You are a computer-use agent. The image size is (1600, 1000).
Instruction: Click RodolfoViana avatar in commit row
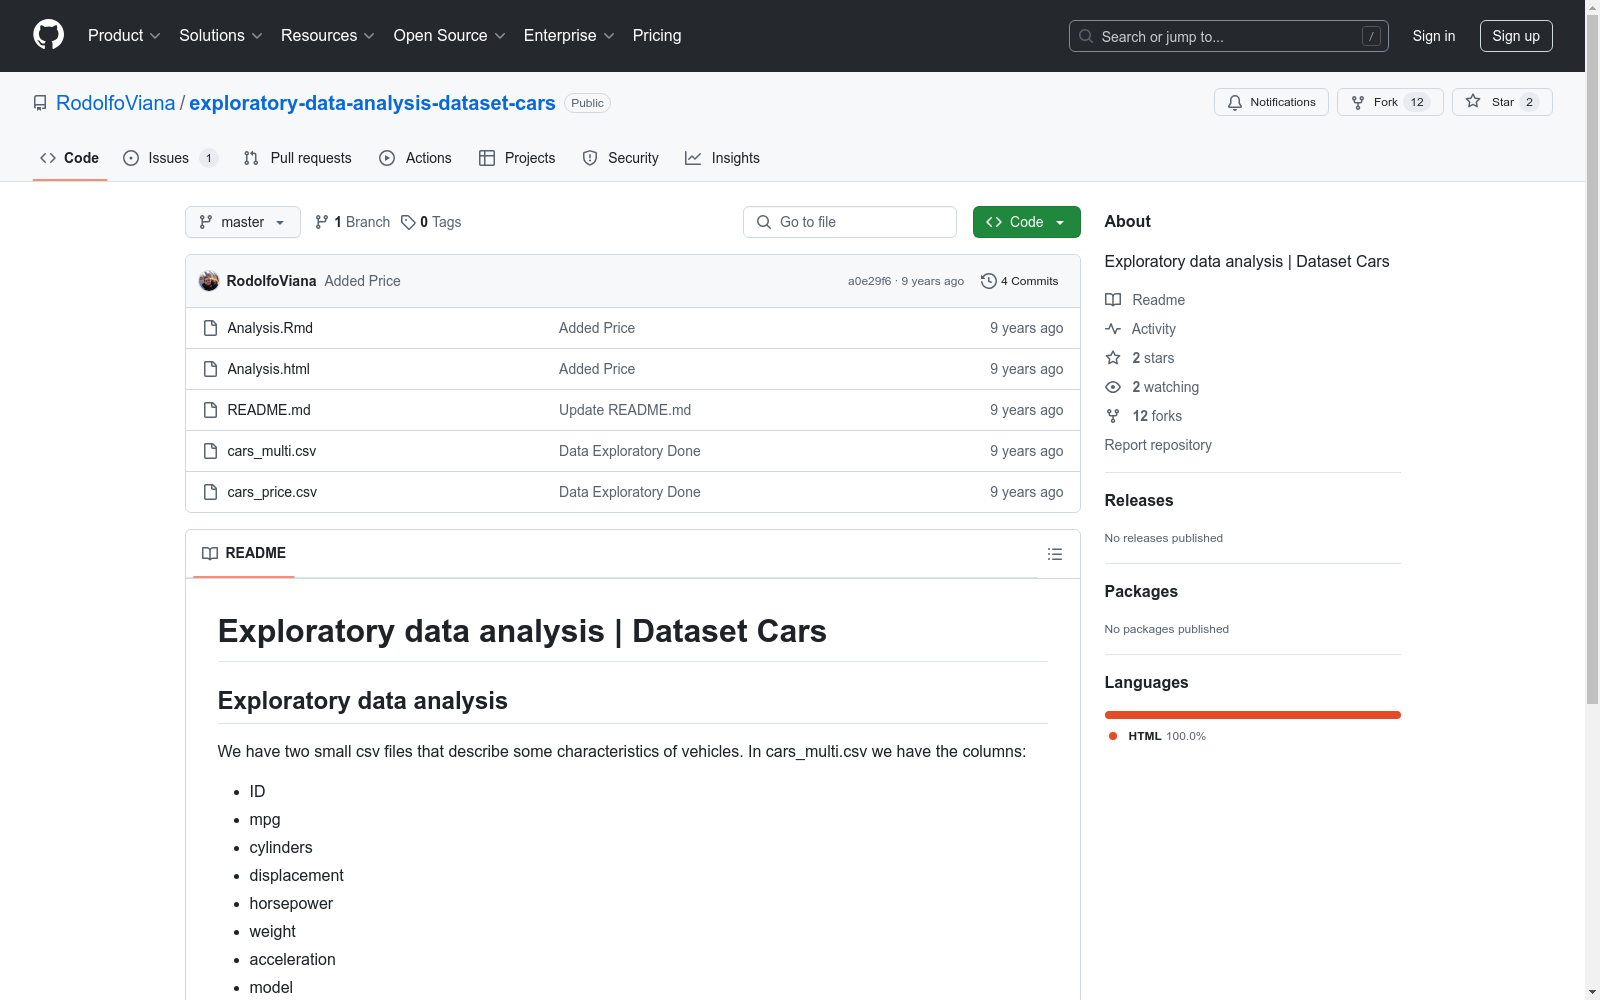[x=209, y=281]
